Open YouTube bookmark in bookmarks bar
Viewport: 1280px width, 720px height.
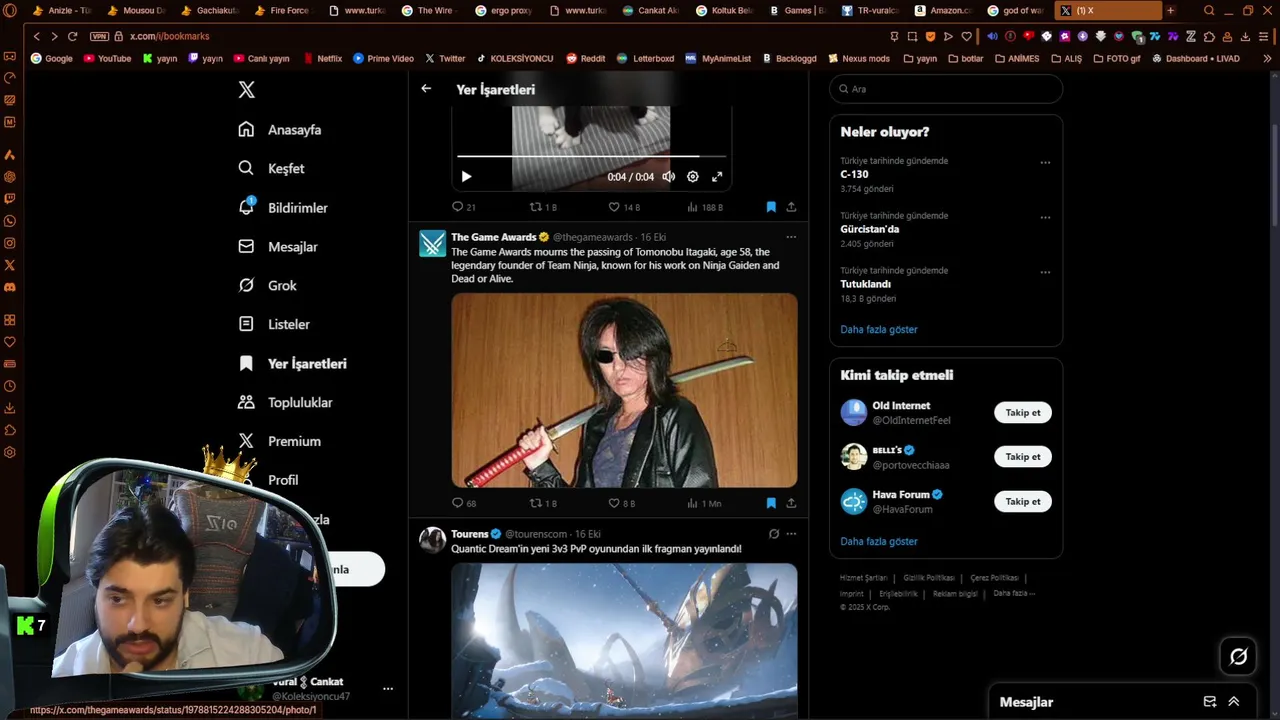tap(108, 59)
